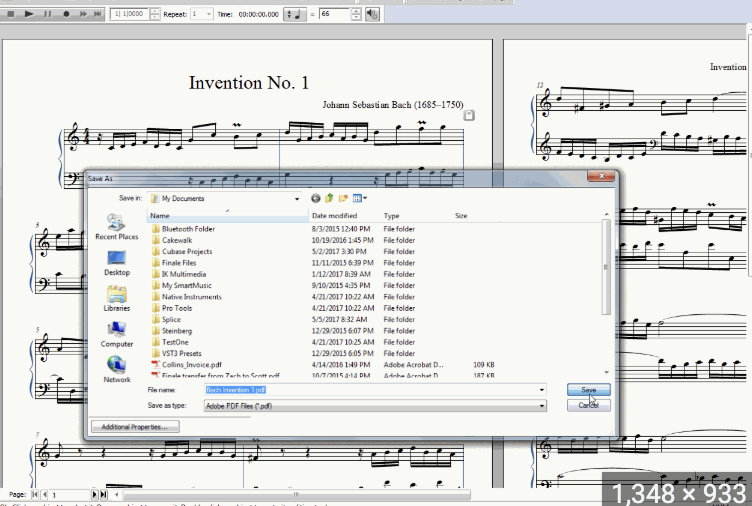752x506 pixels.
Task: Select the My SmartMusic folder
Action: click(x=186, y=285)
